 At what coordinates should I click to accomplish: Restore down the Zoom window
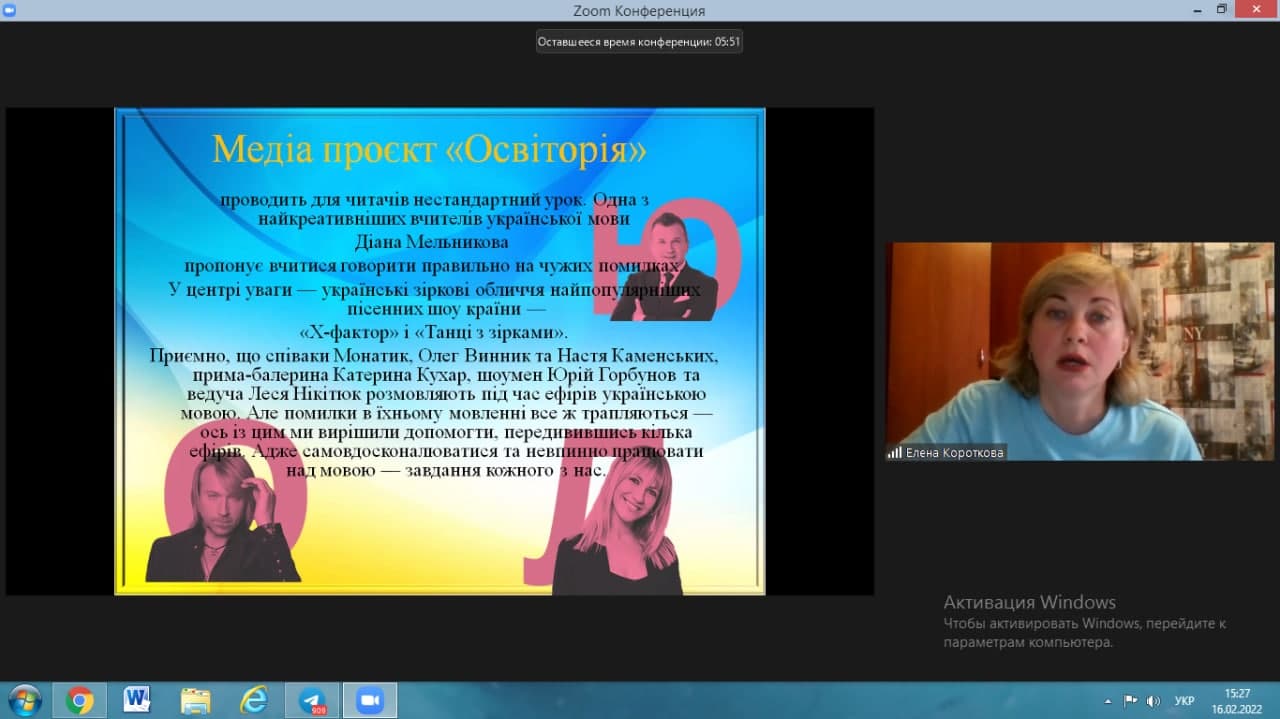1221,9
